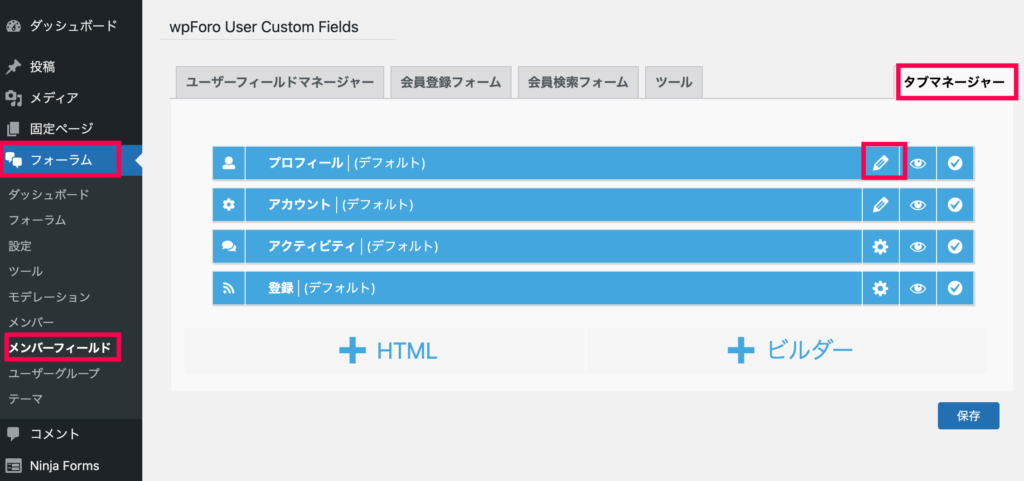Switch to 会員登録フォーム tab
This screenshot has width=1024, height=481.
tap(451, 82)
